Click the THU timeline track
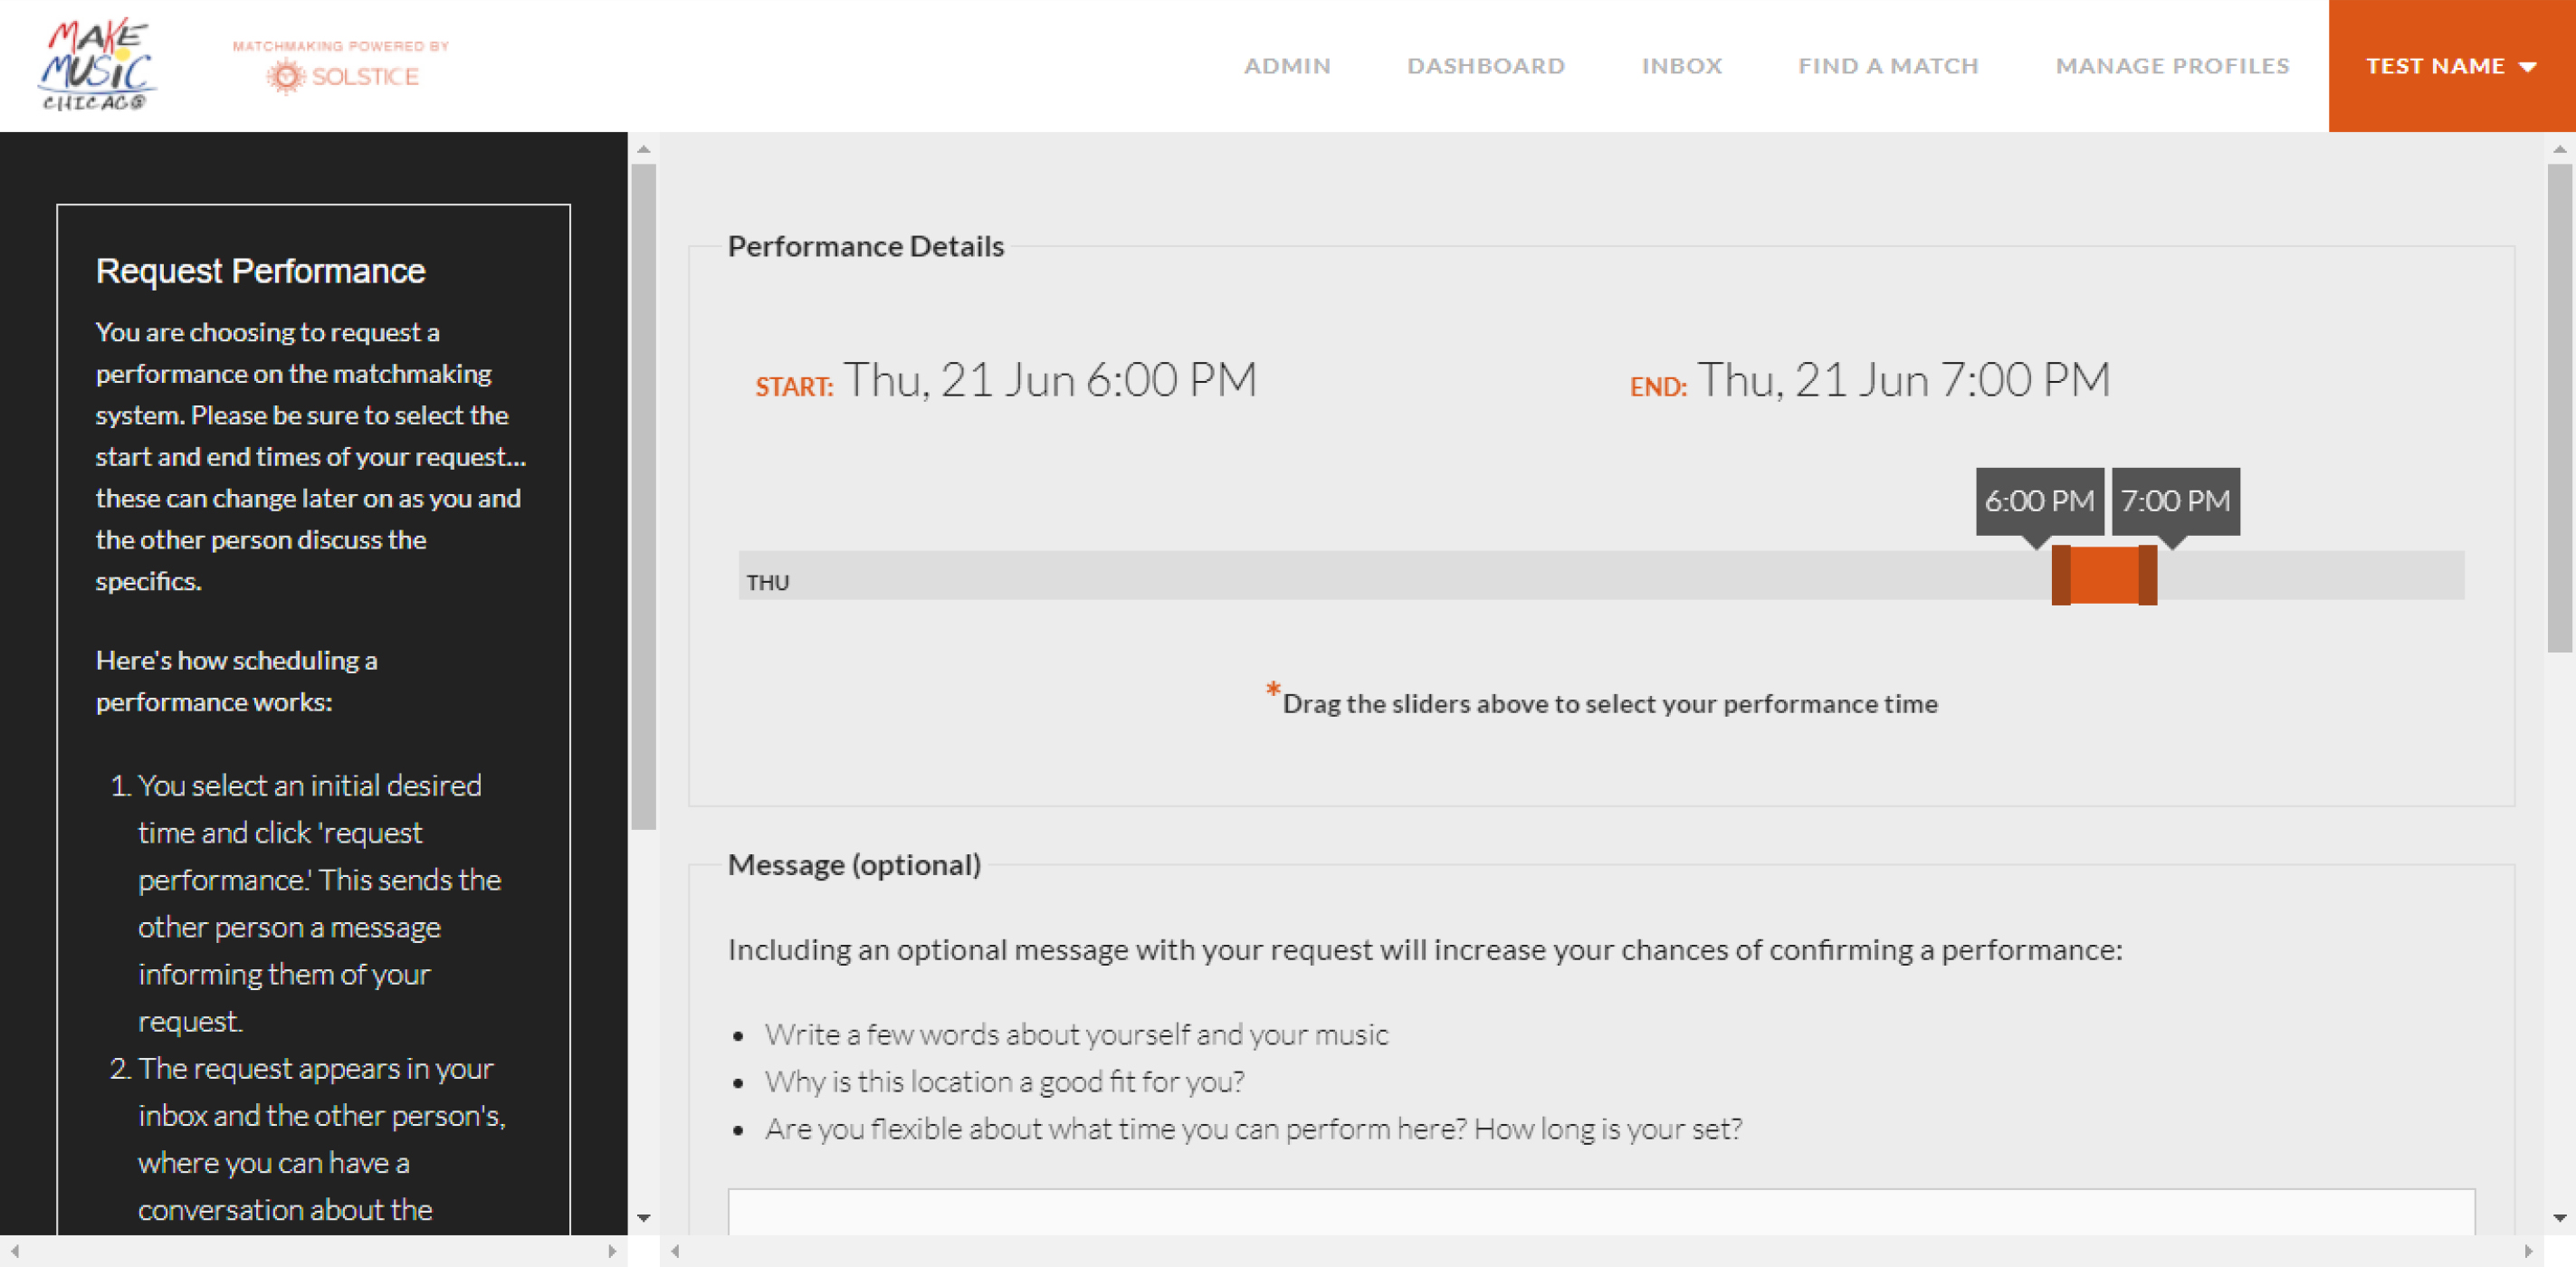 [x=1601, y=575]
